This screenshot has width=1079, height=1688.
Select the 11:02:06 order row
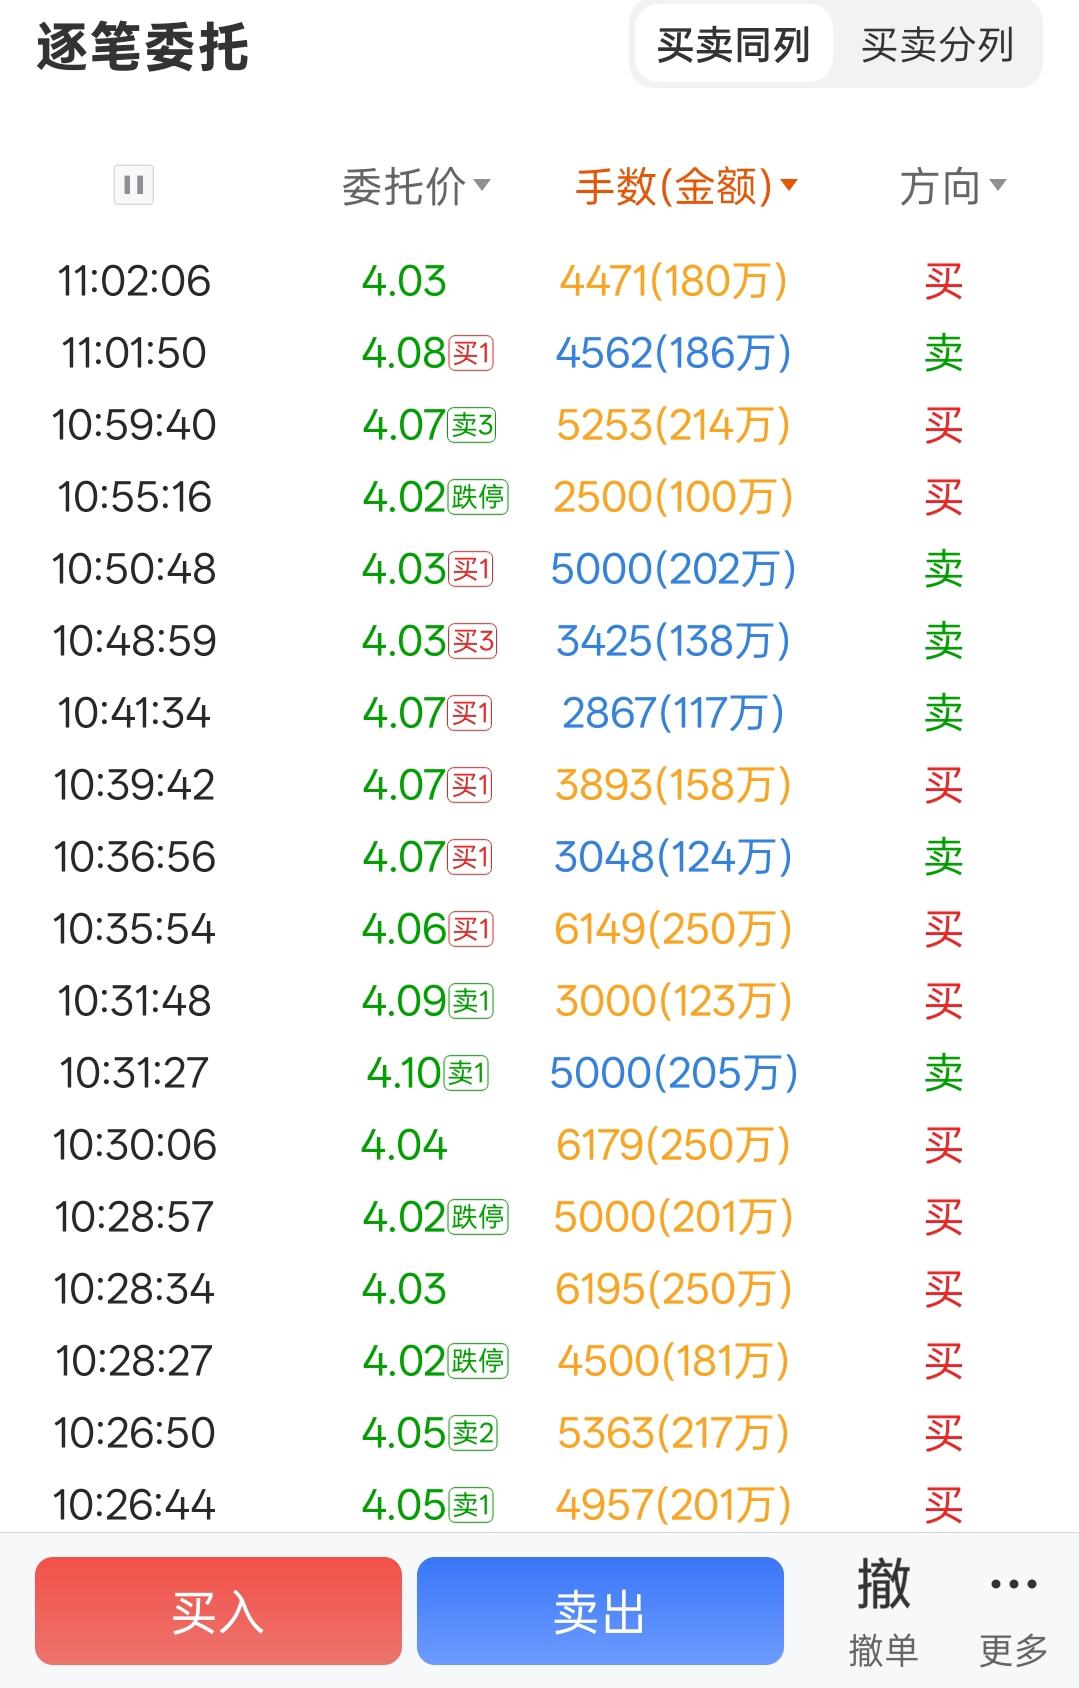[x=539, y=281]
